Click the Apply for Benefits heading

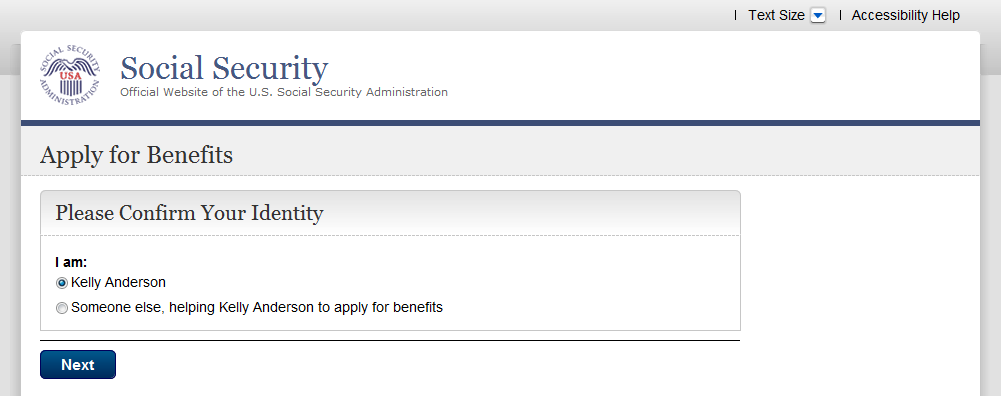click(137, 155)
